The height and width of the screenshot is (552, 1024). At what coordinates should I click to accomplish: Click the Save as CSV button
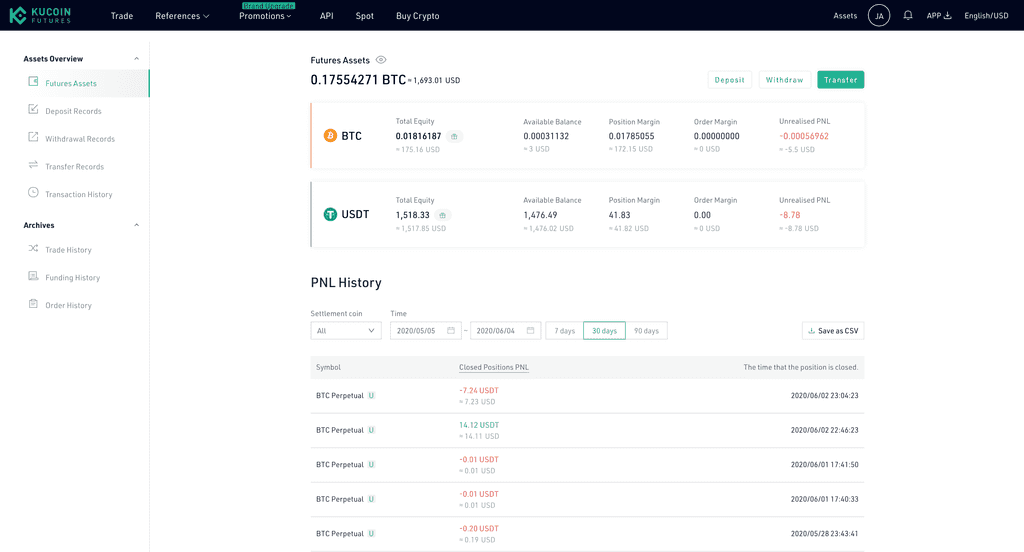click(833, 331)
